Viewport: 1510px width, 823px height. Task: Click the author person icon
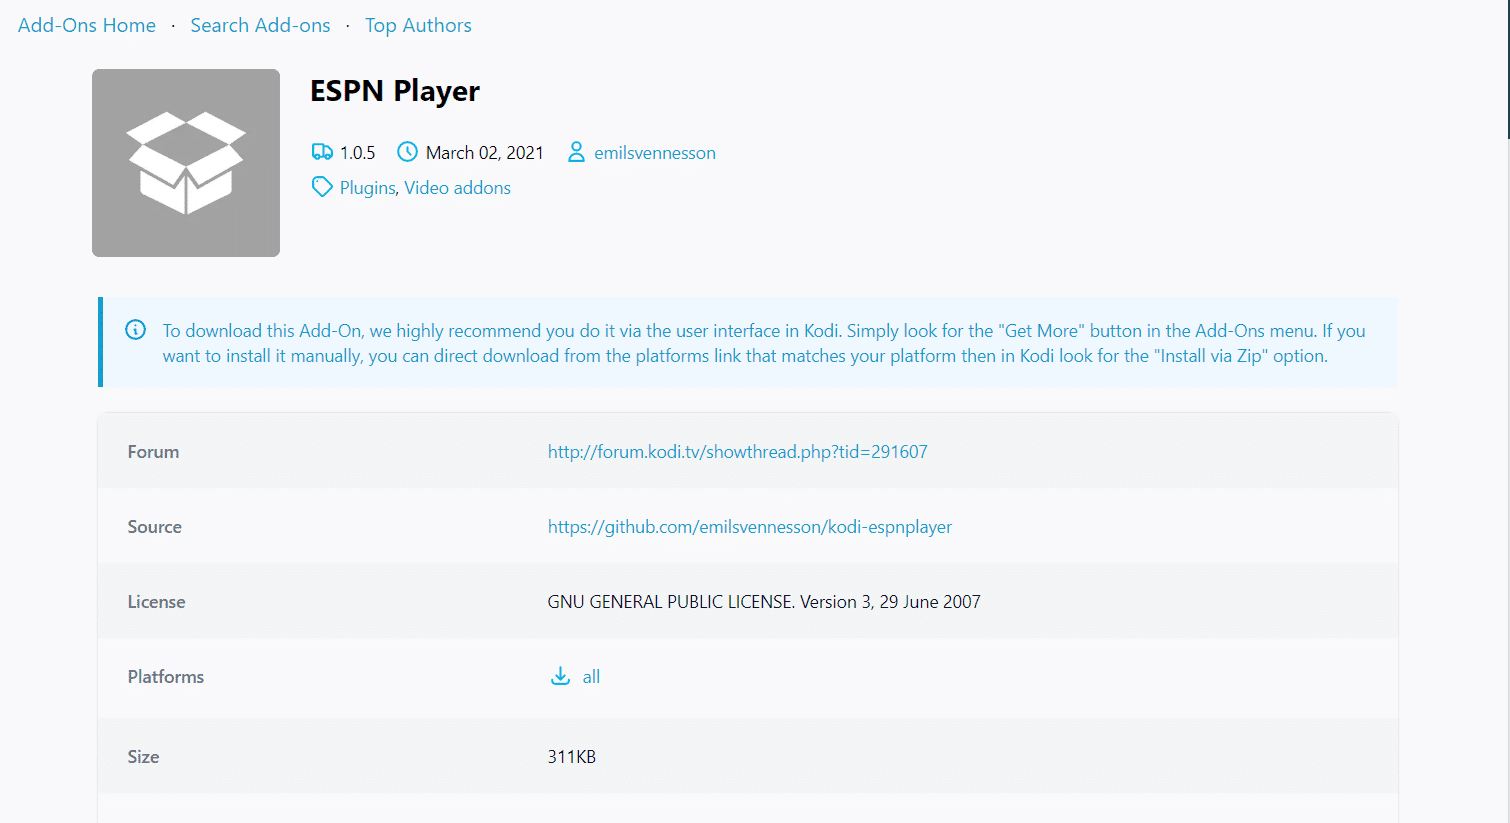click(x=576, y=152)
